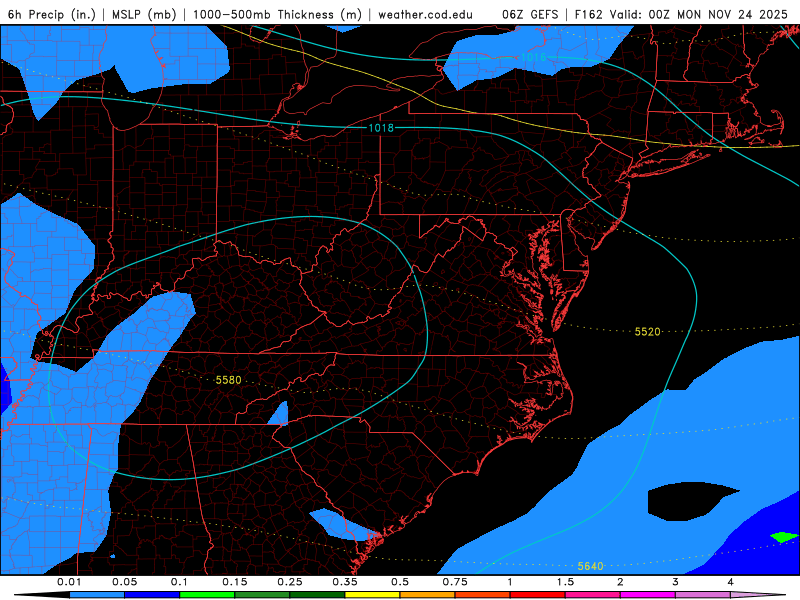Click the 'F162' forecast hour text
Image resolution: width=800 pixels, height=600 pixels.
coord(589,14)
